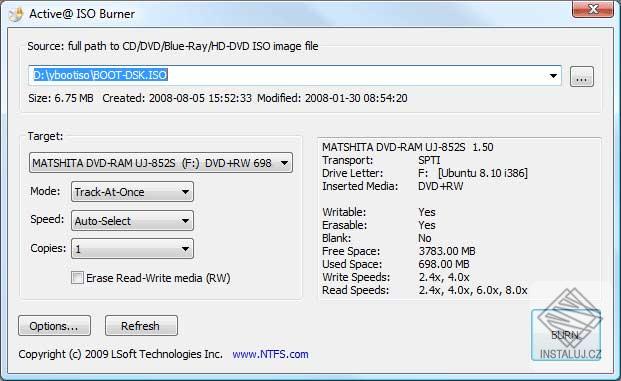
Task: Click the Used Space value 698.00 MB
Action: (444, 264)
